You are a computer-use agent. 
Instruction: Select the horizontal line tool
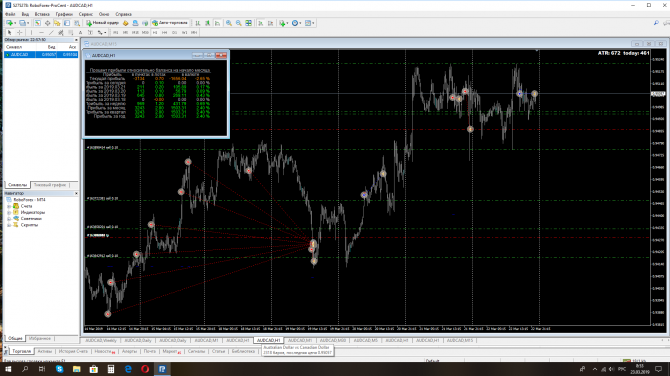coord(41,32)
